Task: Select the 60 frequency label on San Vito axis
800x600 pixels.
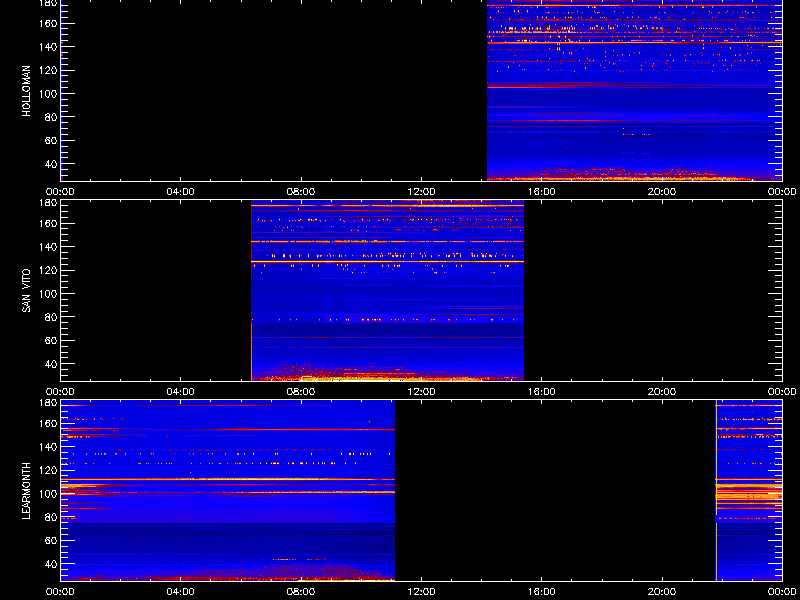Action: (53, 340)
